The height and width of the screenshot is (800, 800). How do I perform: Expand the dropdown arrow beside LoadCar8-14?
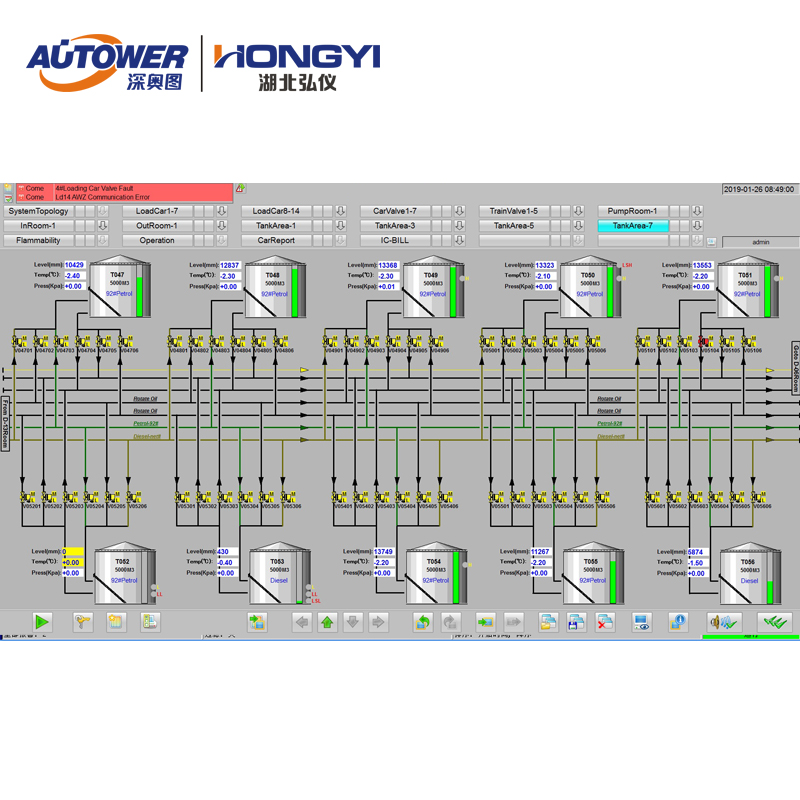(340, 211)
